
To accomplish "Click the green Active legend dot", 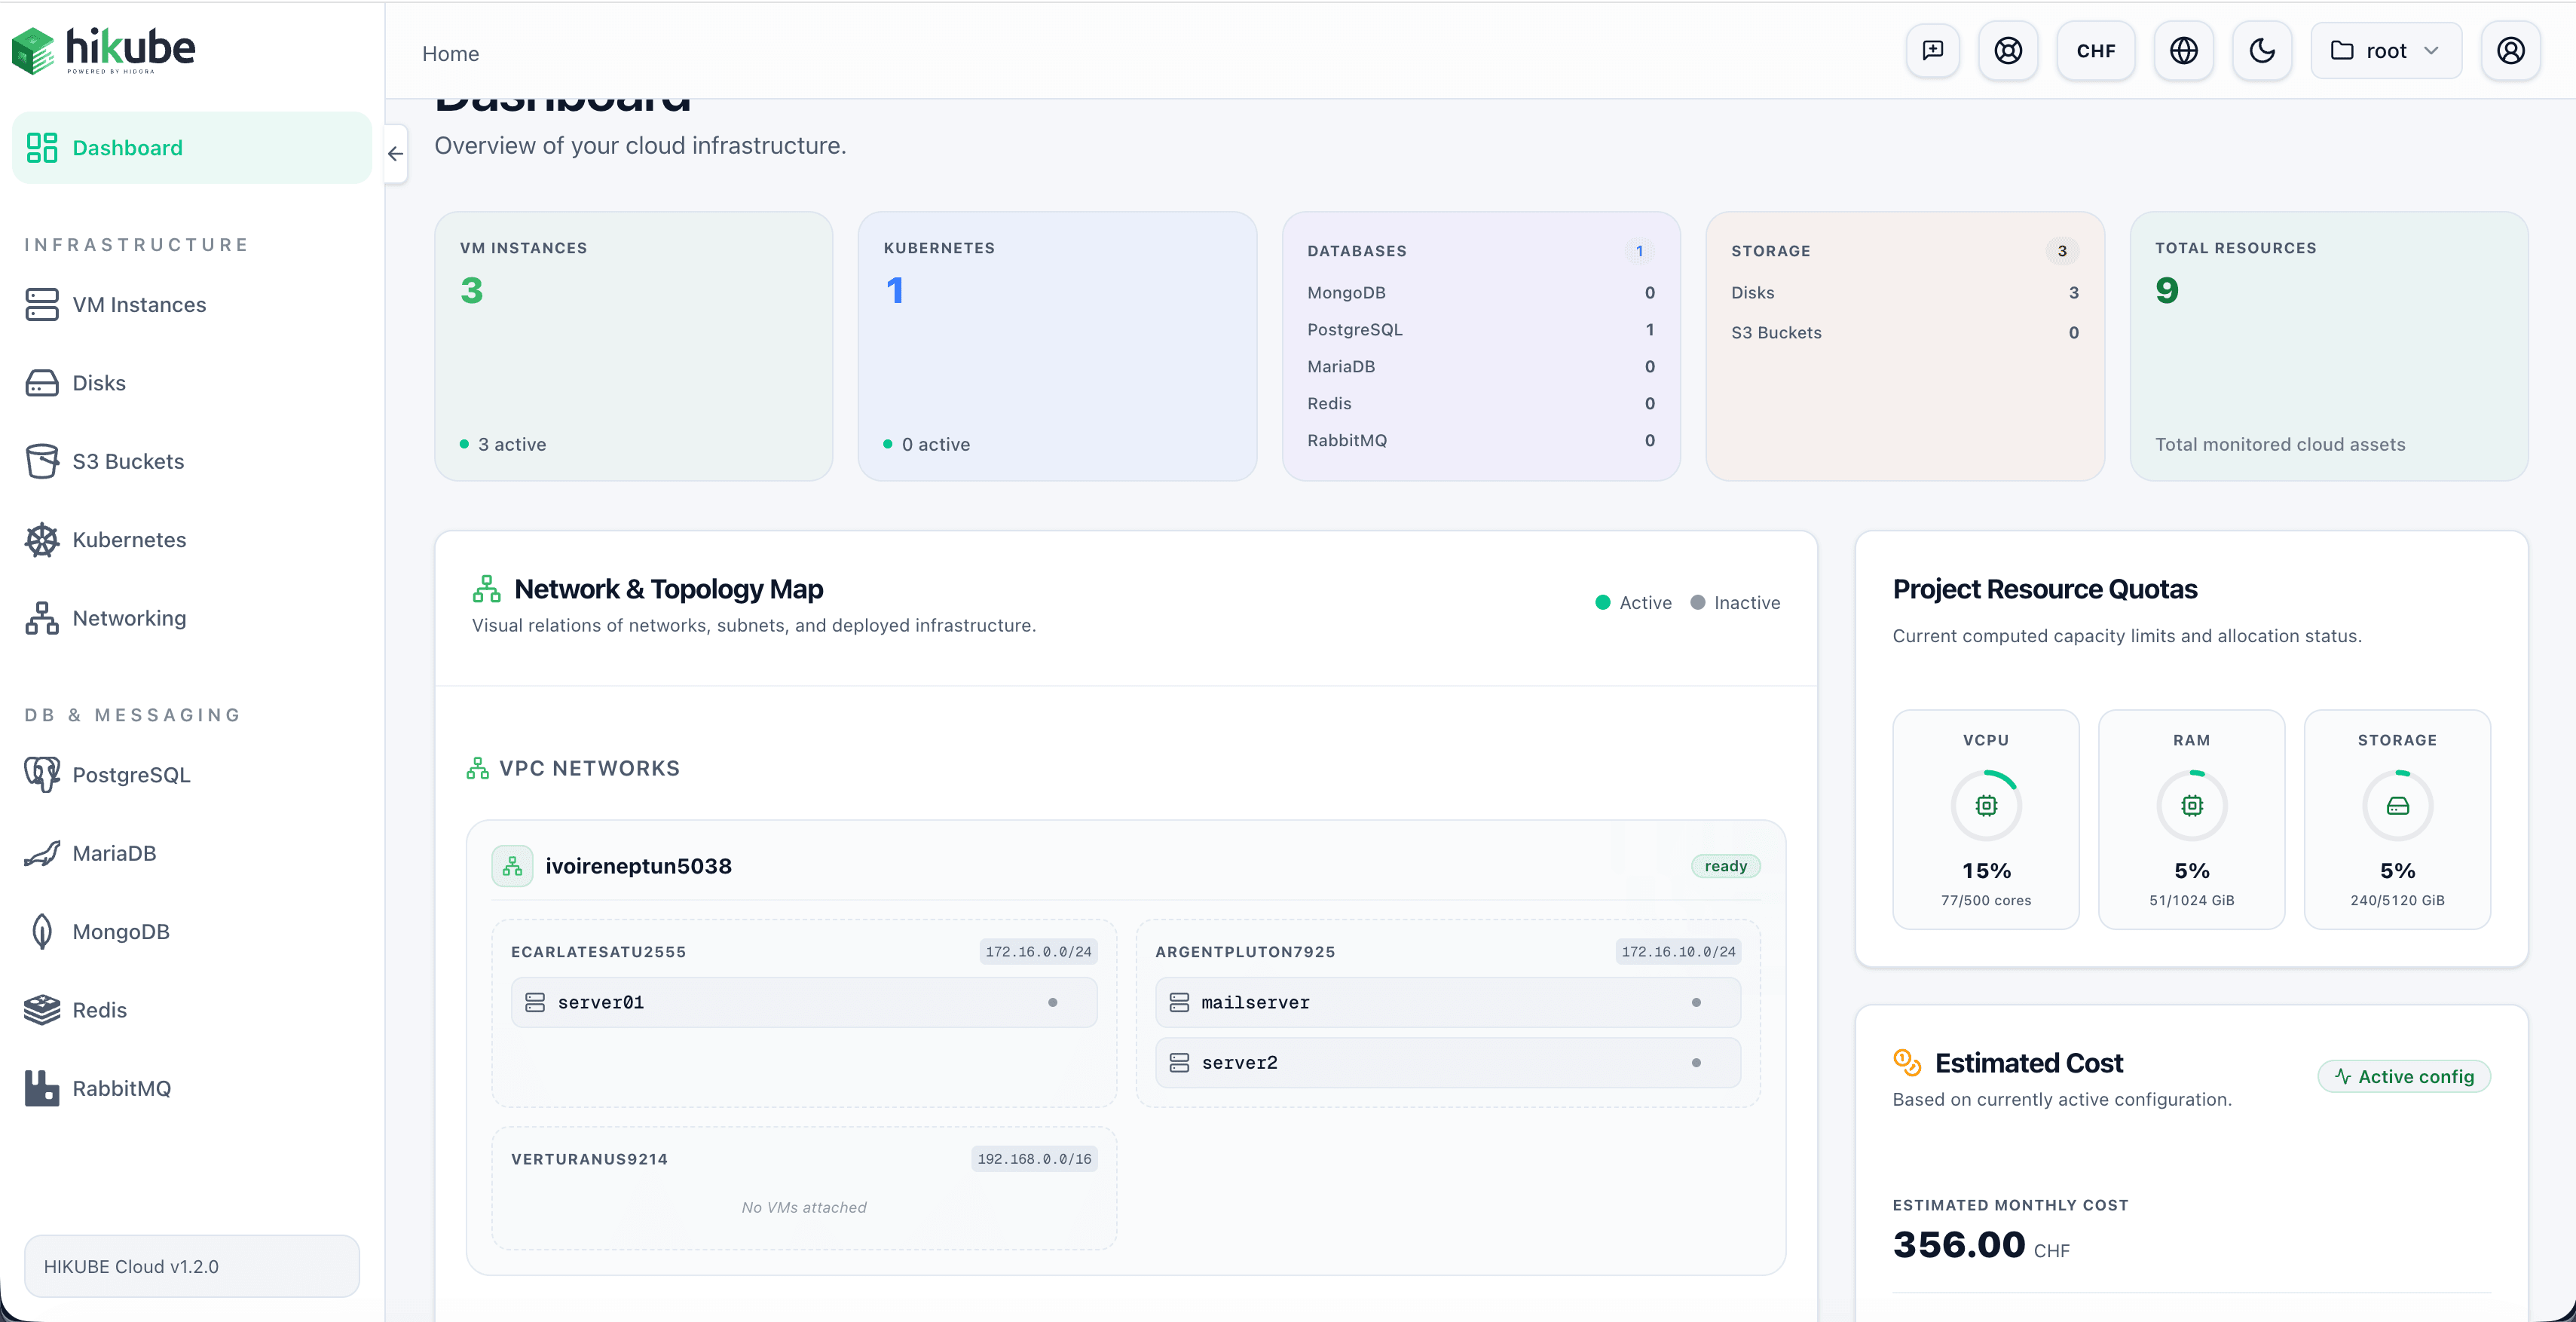I will 1602,602.
